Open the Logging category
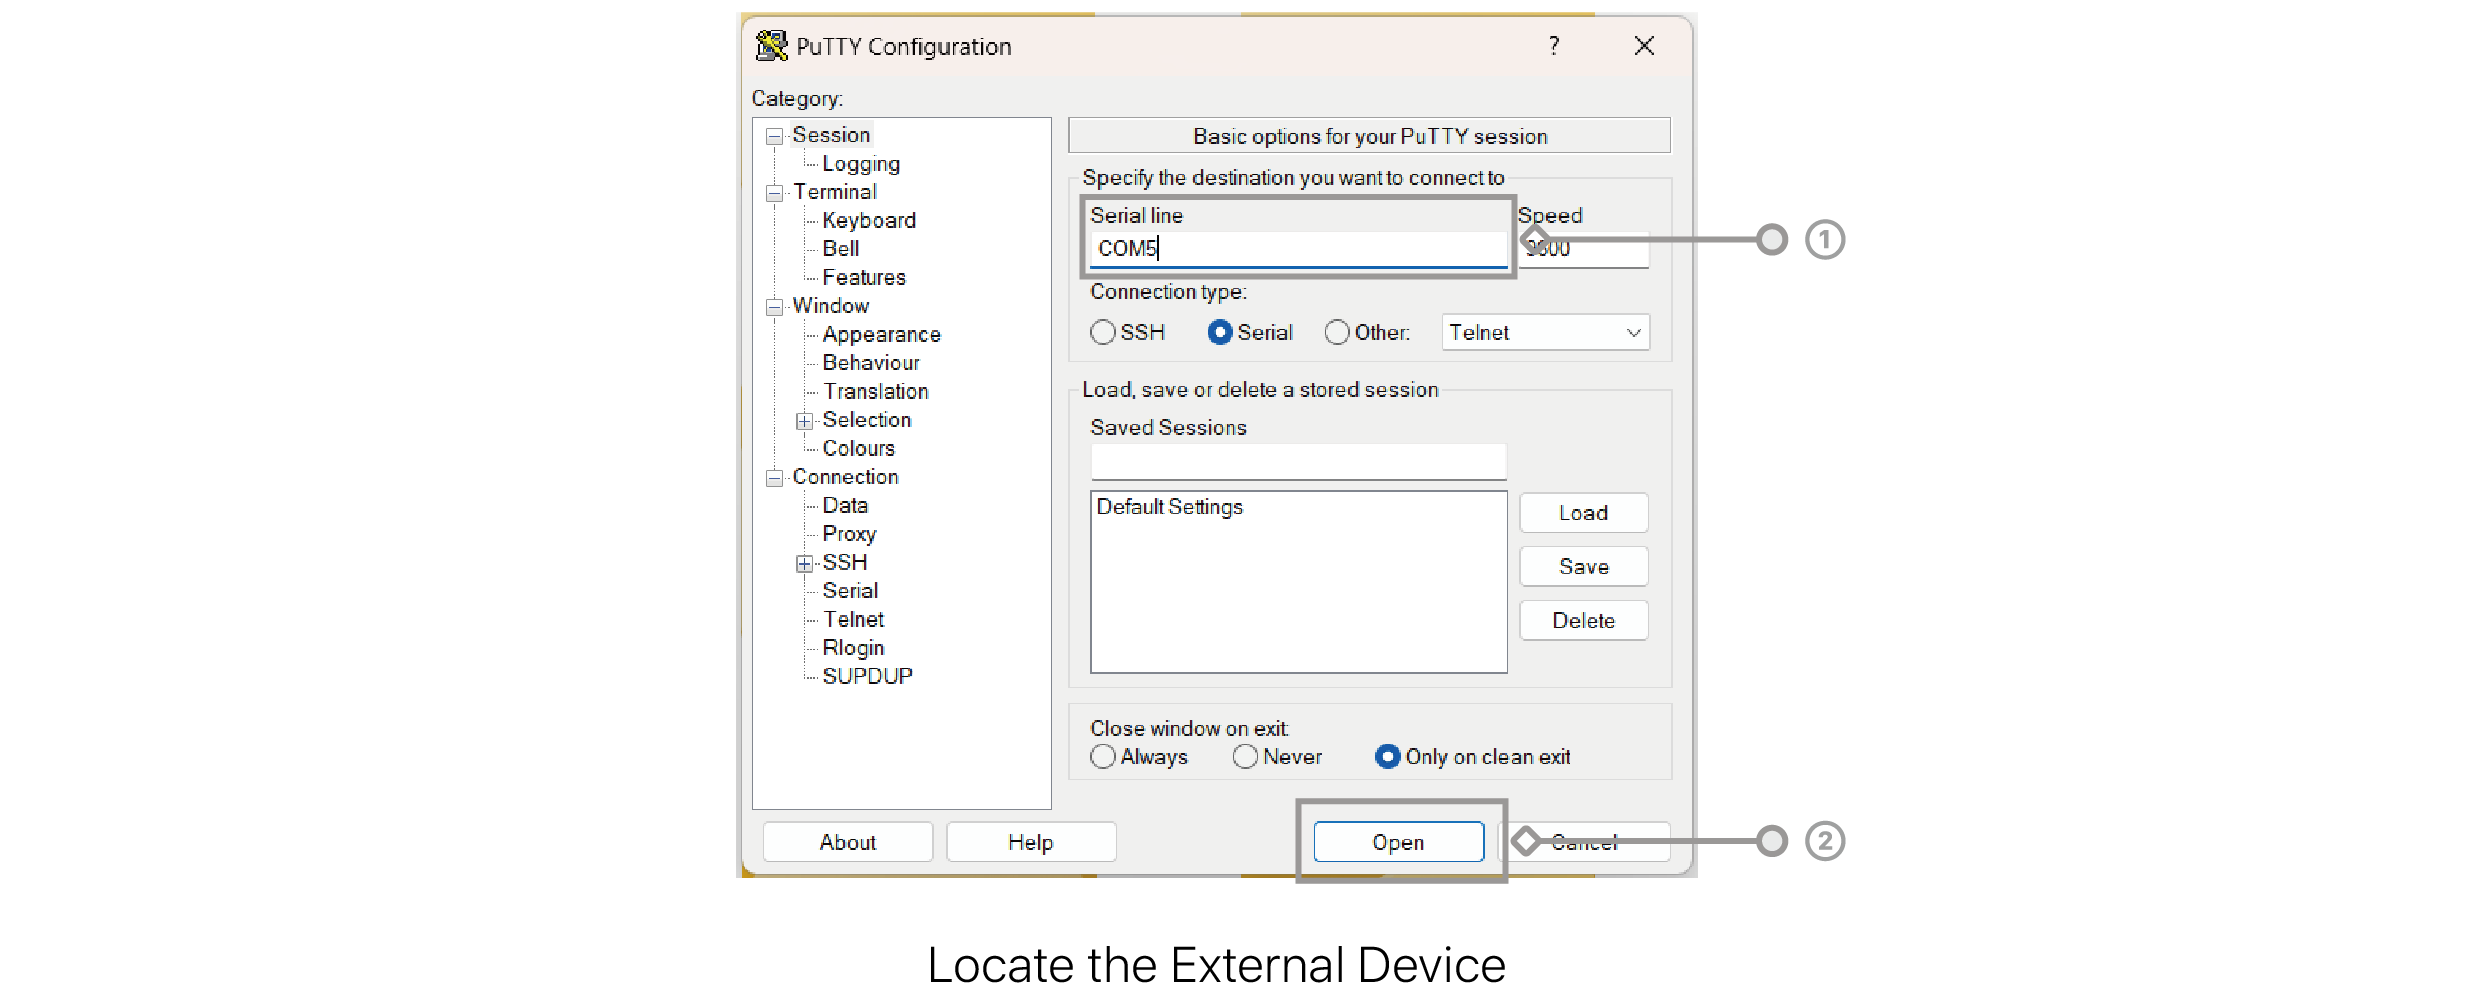 point(860,164)
